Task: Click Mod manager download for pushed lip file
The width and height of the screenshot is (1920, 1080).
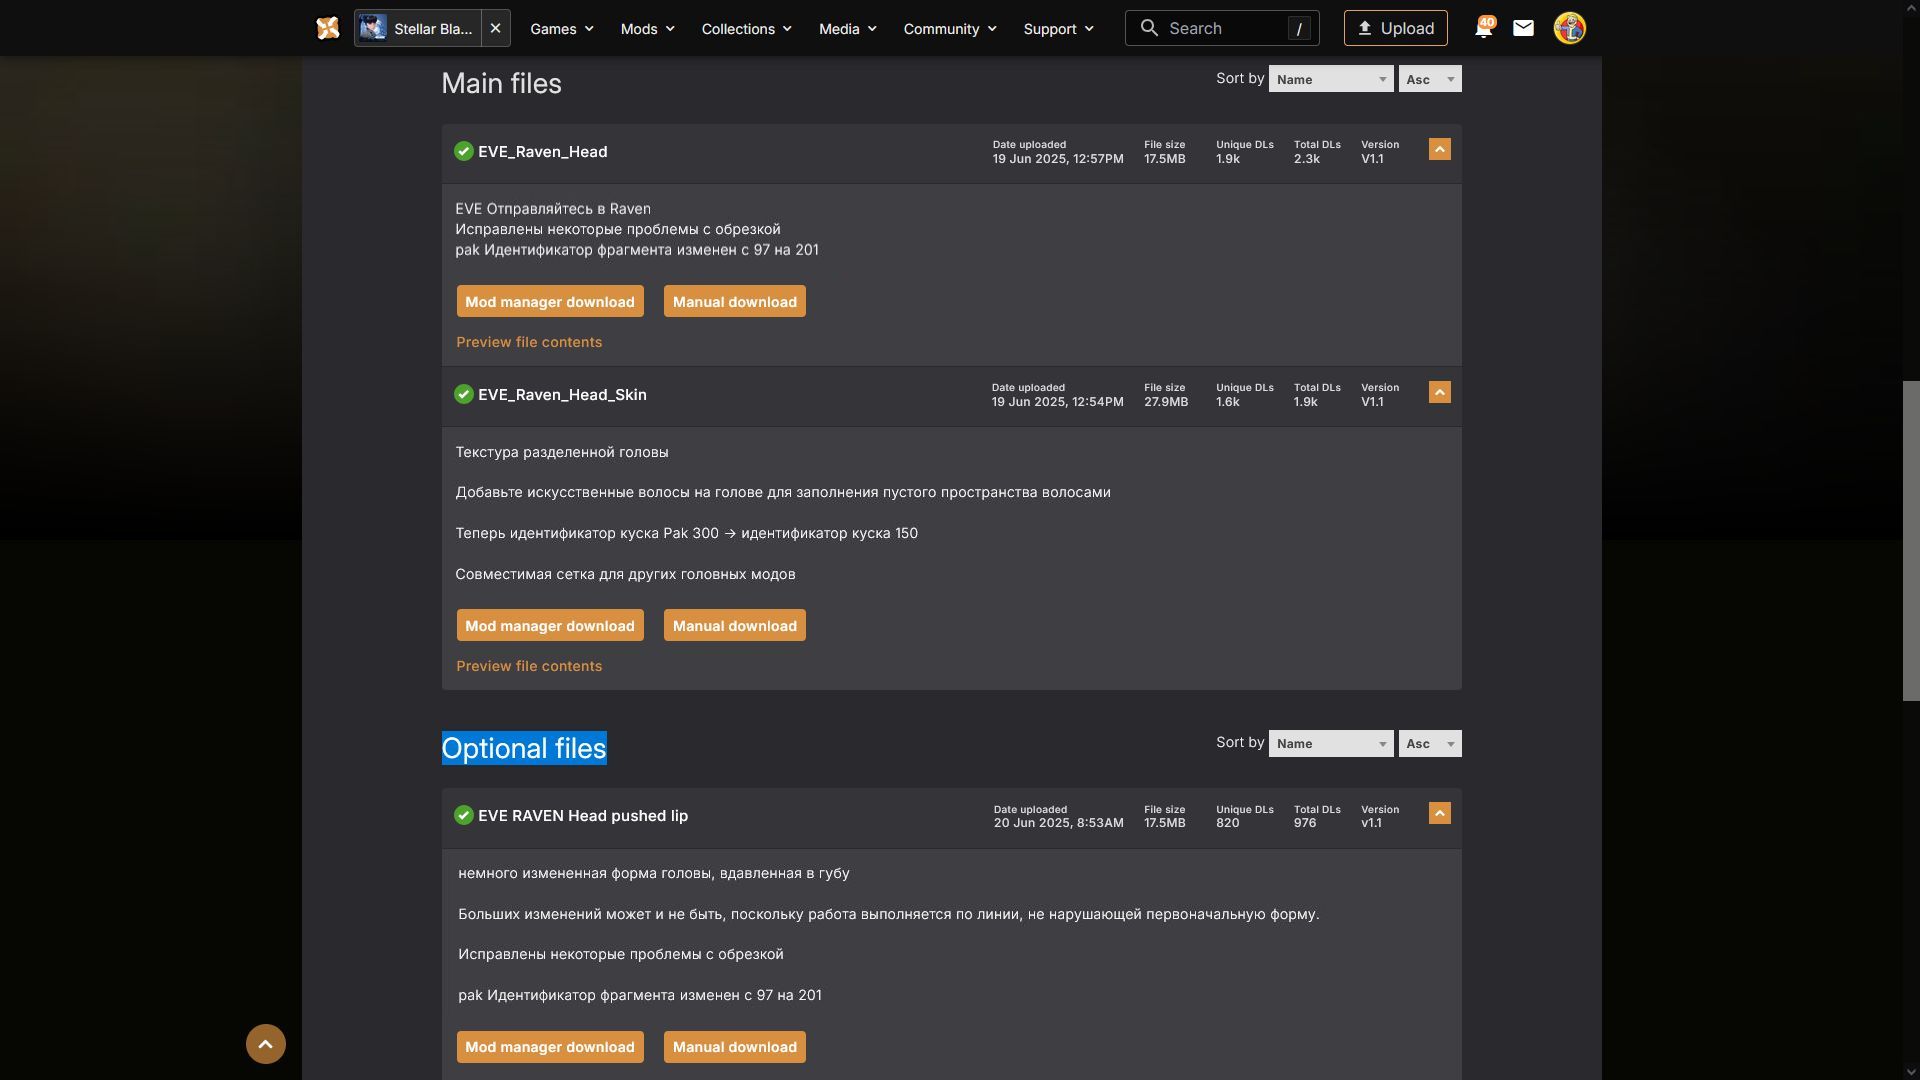Action: coord(550,1046)
